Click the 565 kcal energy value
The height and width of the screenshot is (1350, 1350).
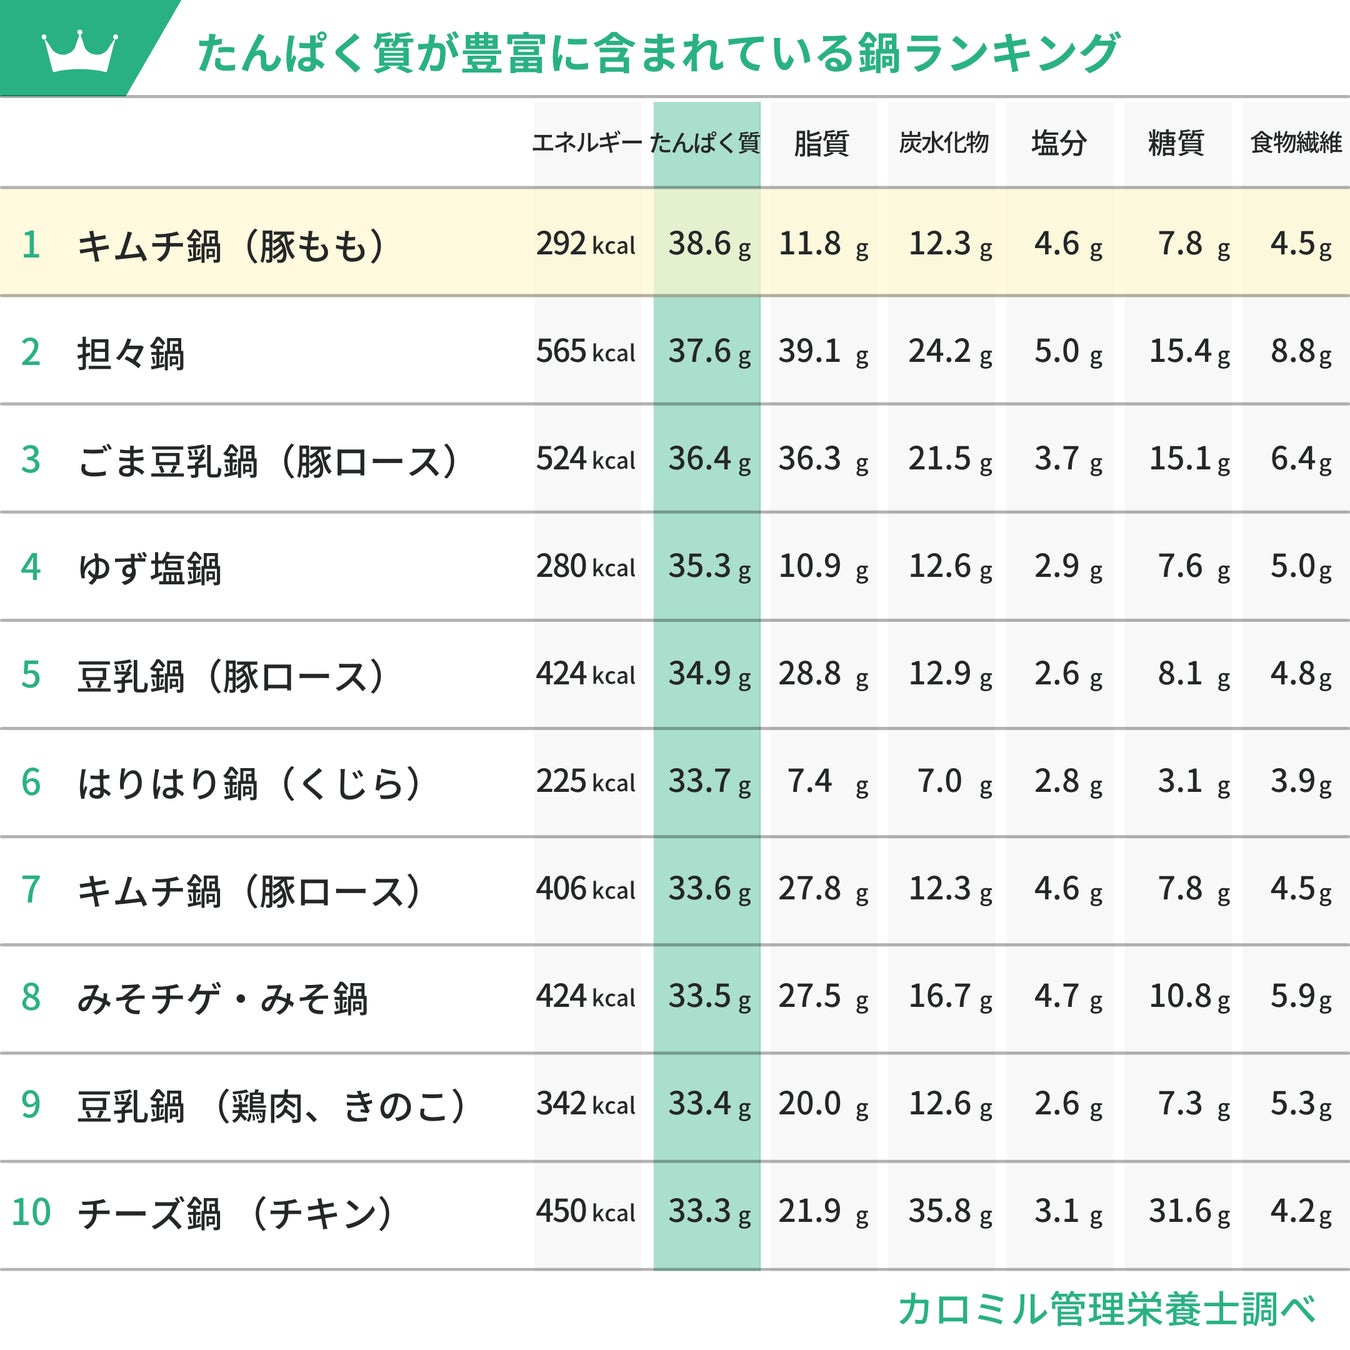[x=585, y=352]
